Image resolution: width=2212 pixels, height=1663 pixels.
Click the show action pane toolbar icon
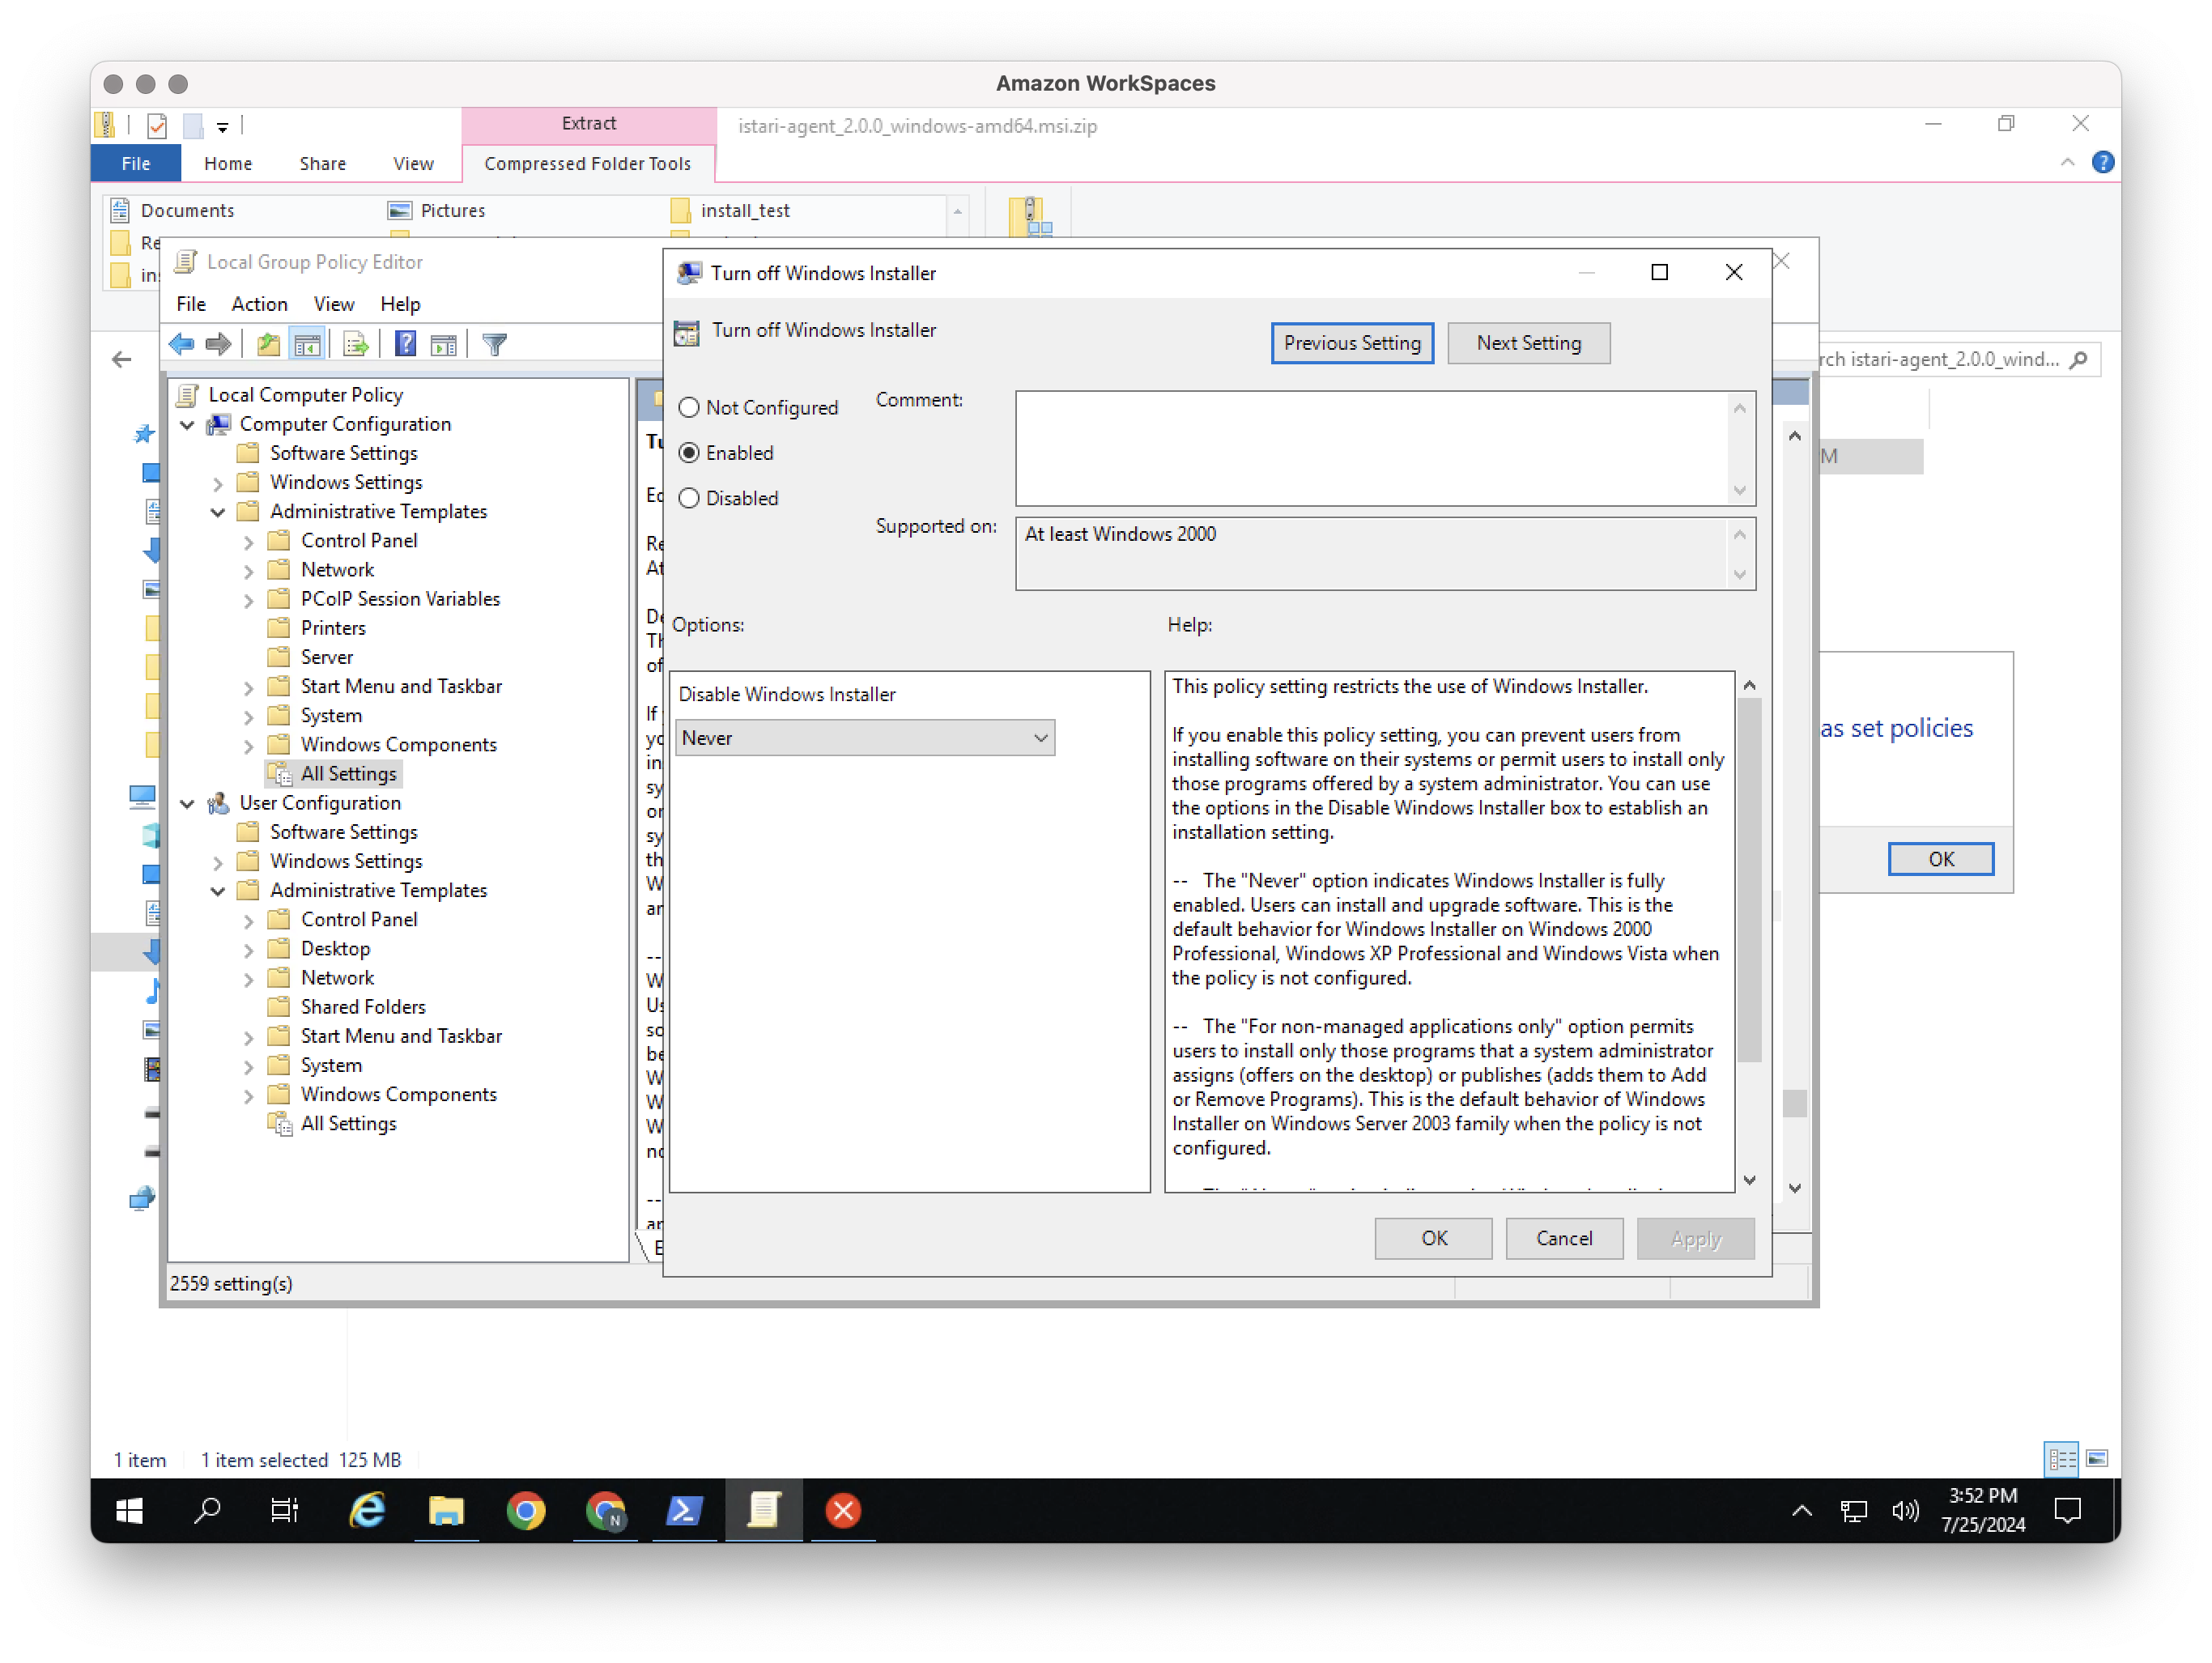coord(444,344)
